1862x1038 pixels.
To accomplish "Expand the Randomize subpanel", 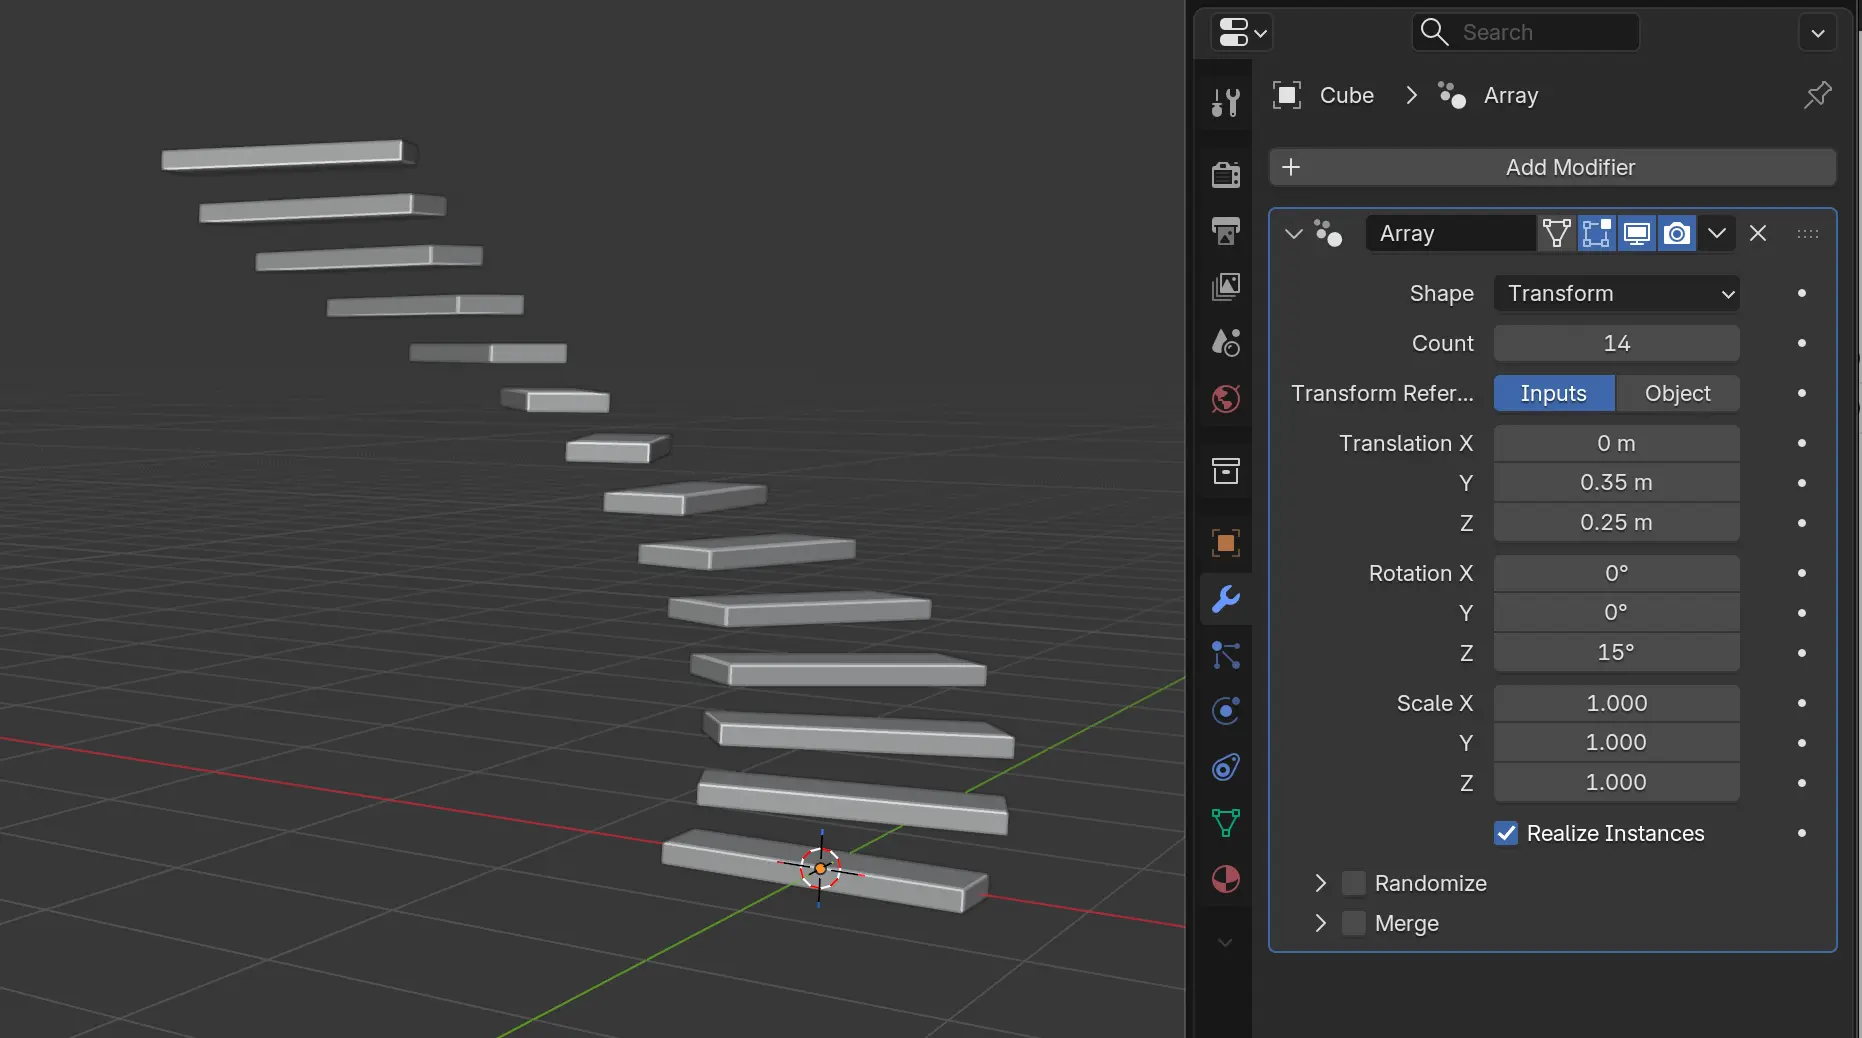I will (x=1320, y=883).
